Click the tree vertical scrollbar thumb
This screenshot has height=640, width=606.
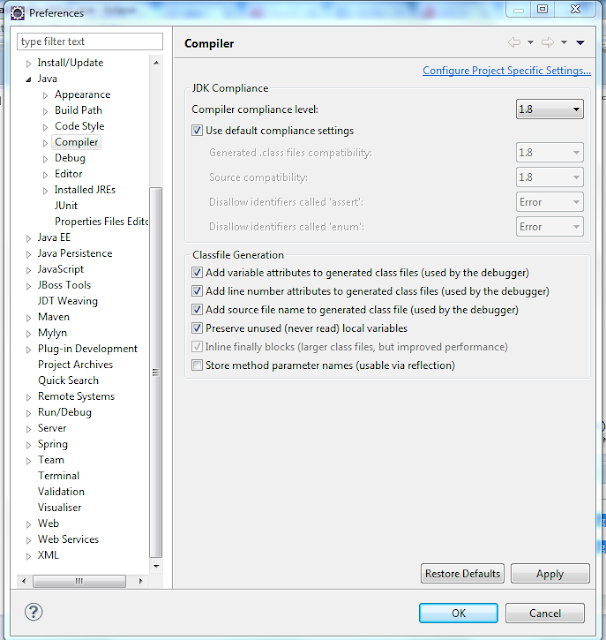[155, 372]
